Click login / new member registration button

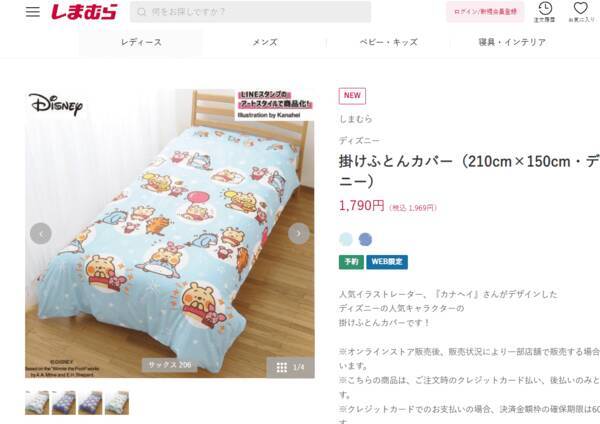click(x=485, y=12)
